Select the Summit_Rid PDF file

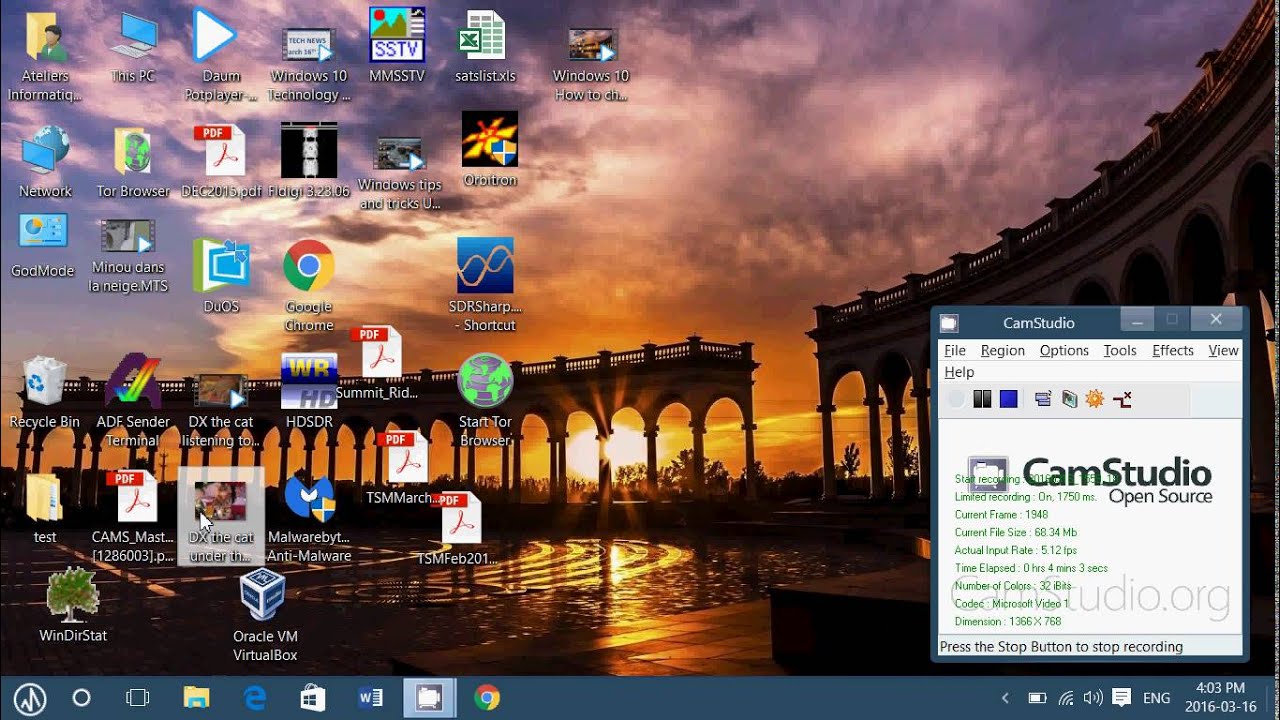tap(376, 362)
